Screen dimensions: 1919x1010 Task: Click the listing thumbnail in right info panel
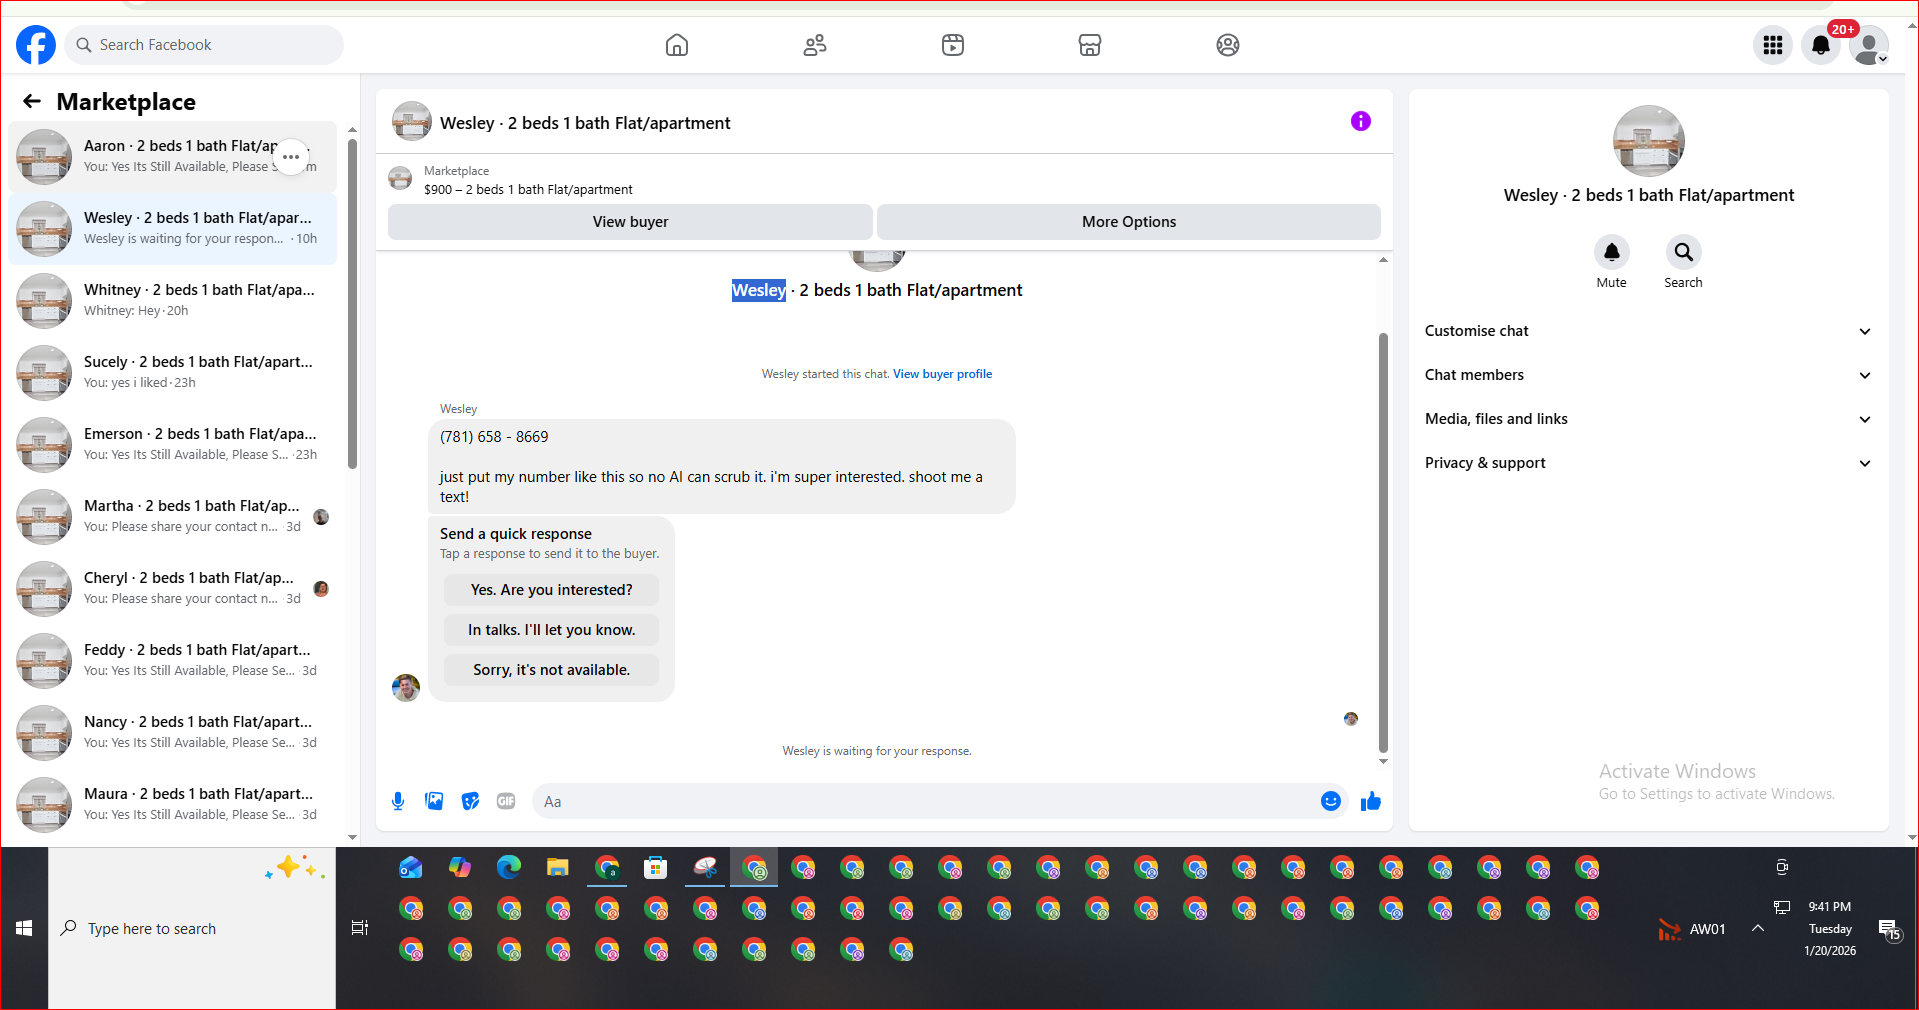[1649, 141]
